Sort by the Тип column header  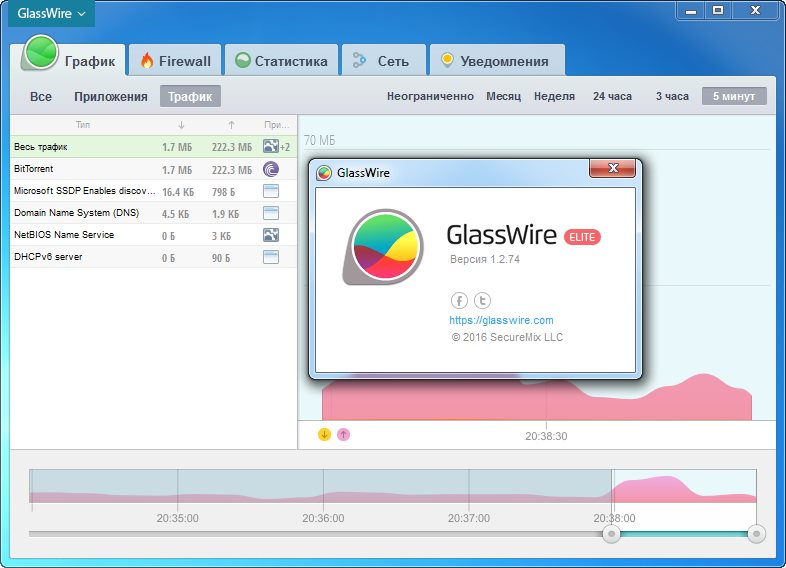tap(83, 125)
